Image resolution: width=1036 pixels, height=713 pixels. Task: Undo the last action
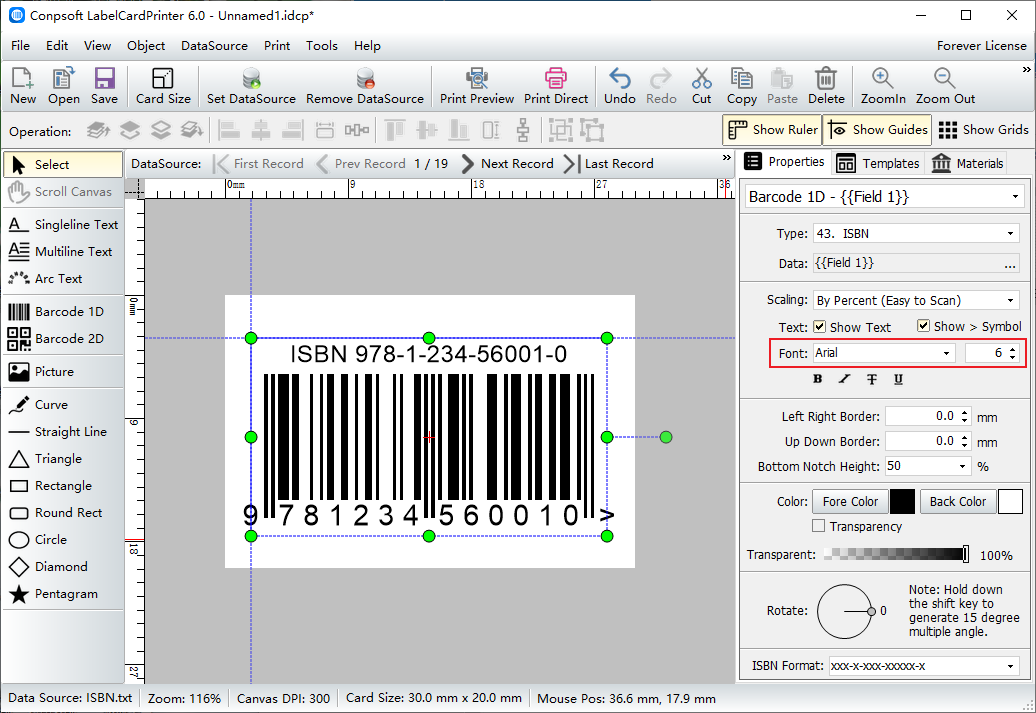(x=620, y=85)
